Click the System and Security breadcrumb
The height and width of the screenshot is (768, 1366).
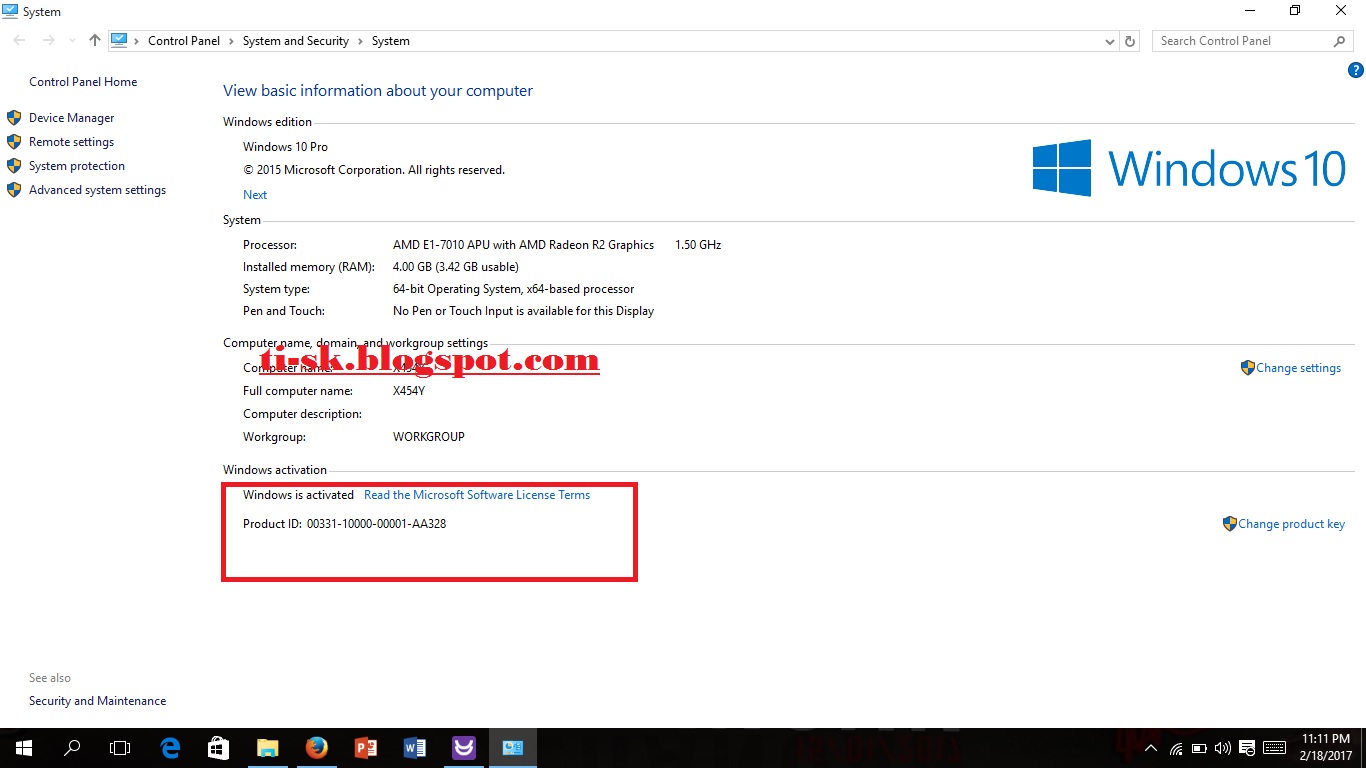tap(296, 41)
